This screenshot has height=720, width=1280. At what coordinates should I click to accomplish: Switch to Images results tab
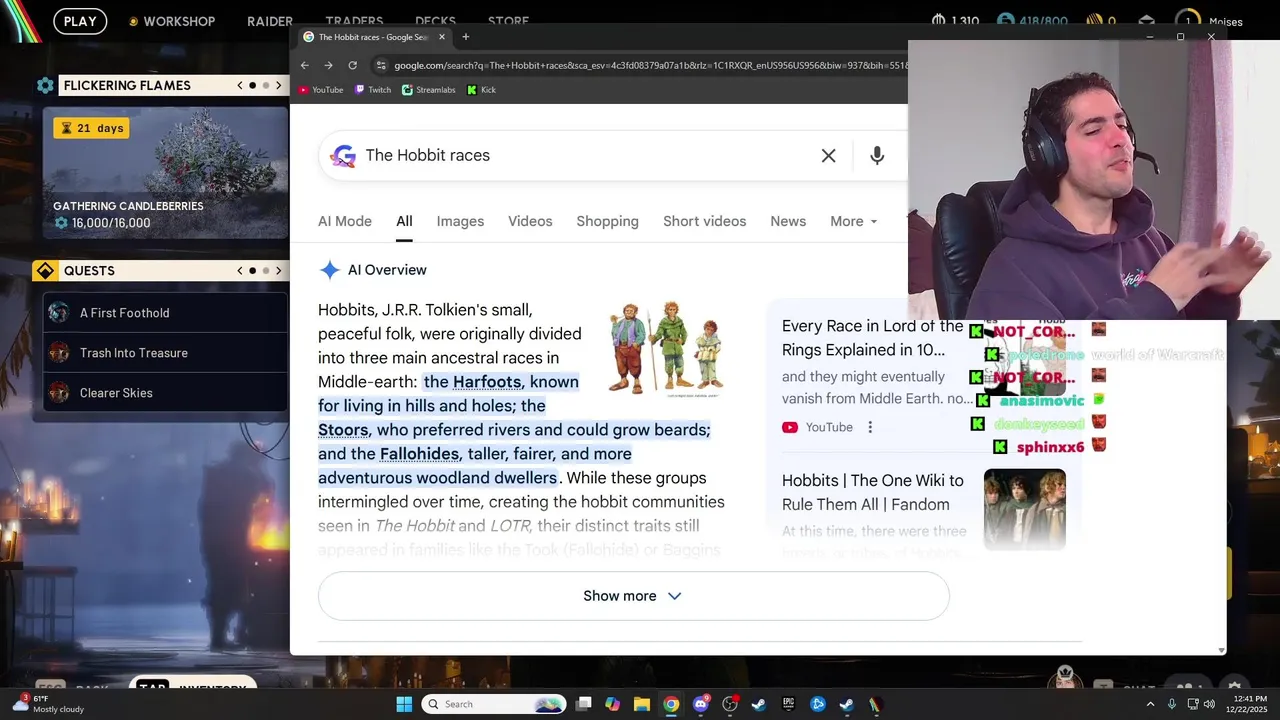click(x=460, y=221)
